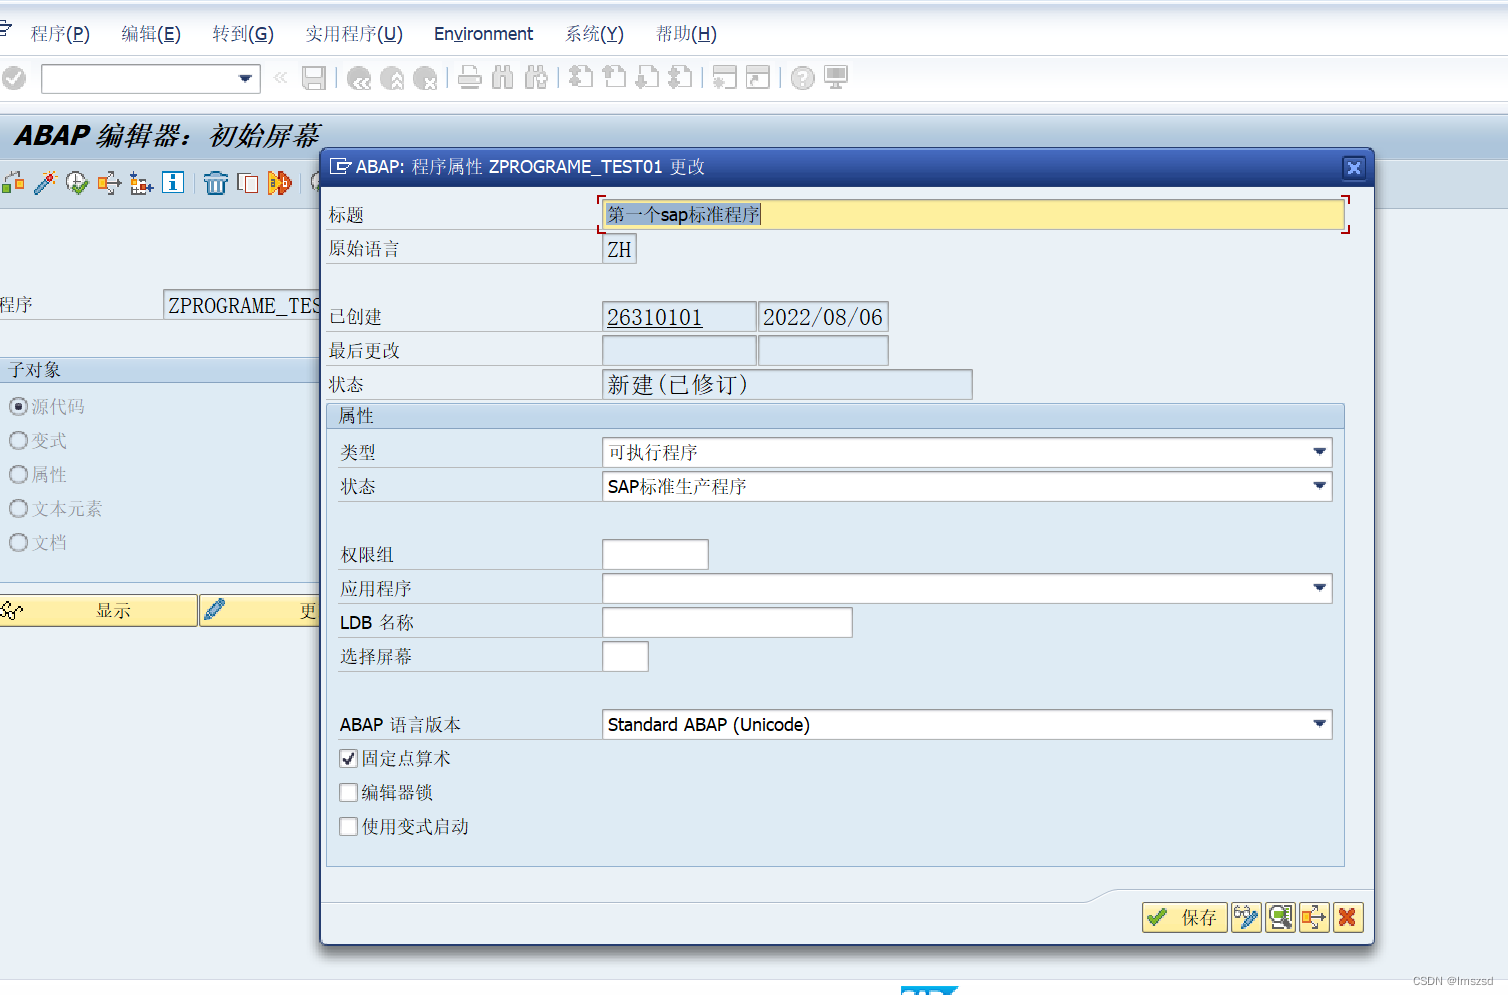1508x995 pixels.
Task: Click the First Page icon
Action: coord(581,78)
